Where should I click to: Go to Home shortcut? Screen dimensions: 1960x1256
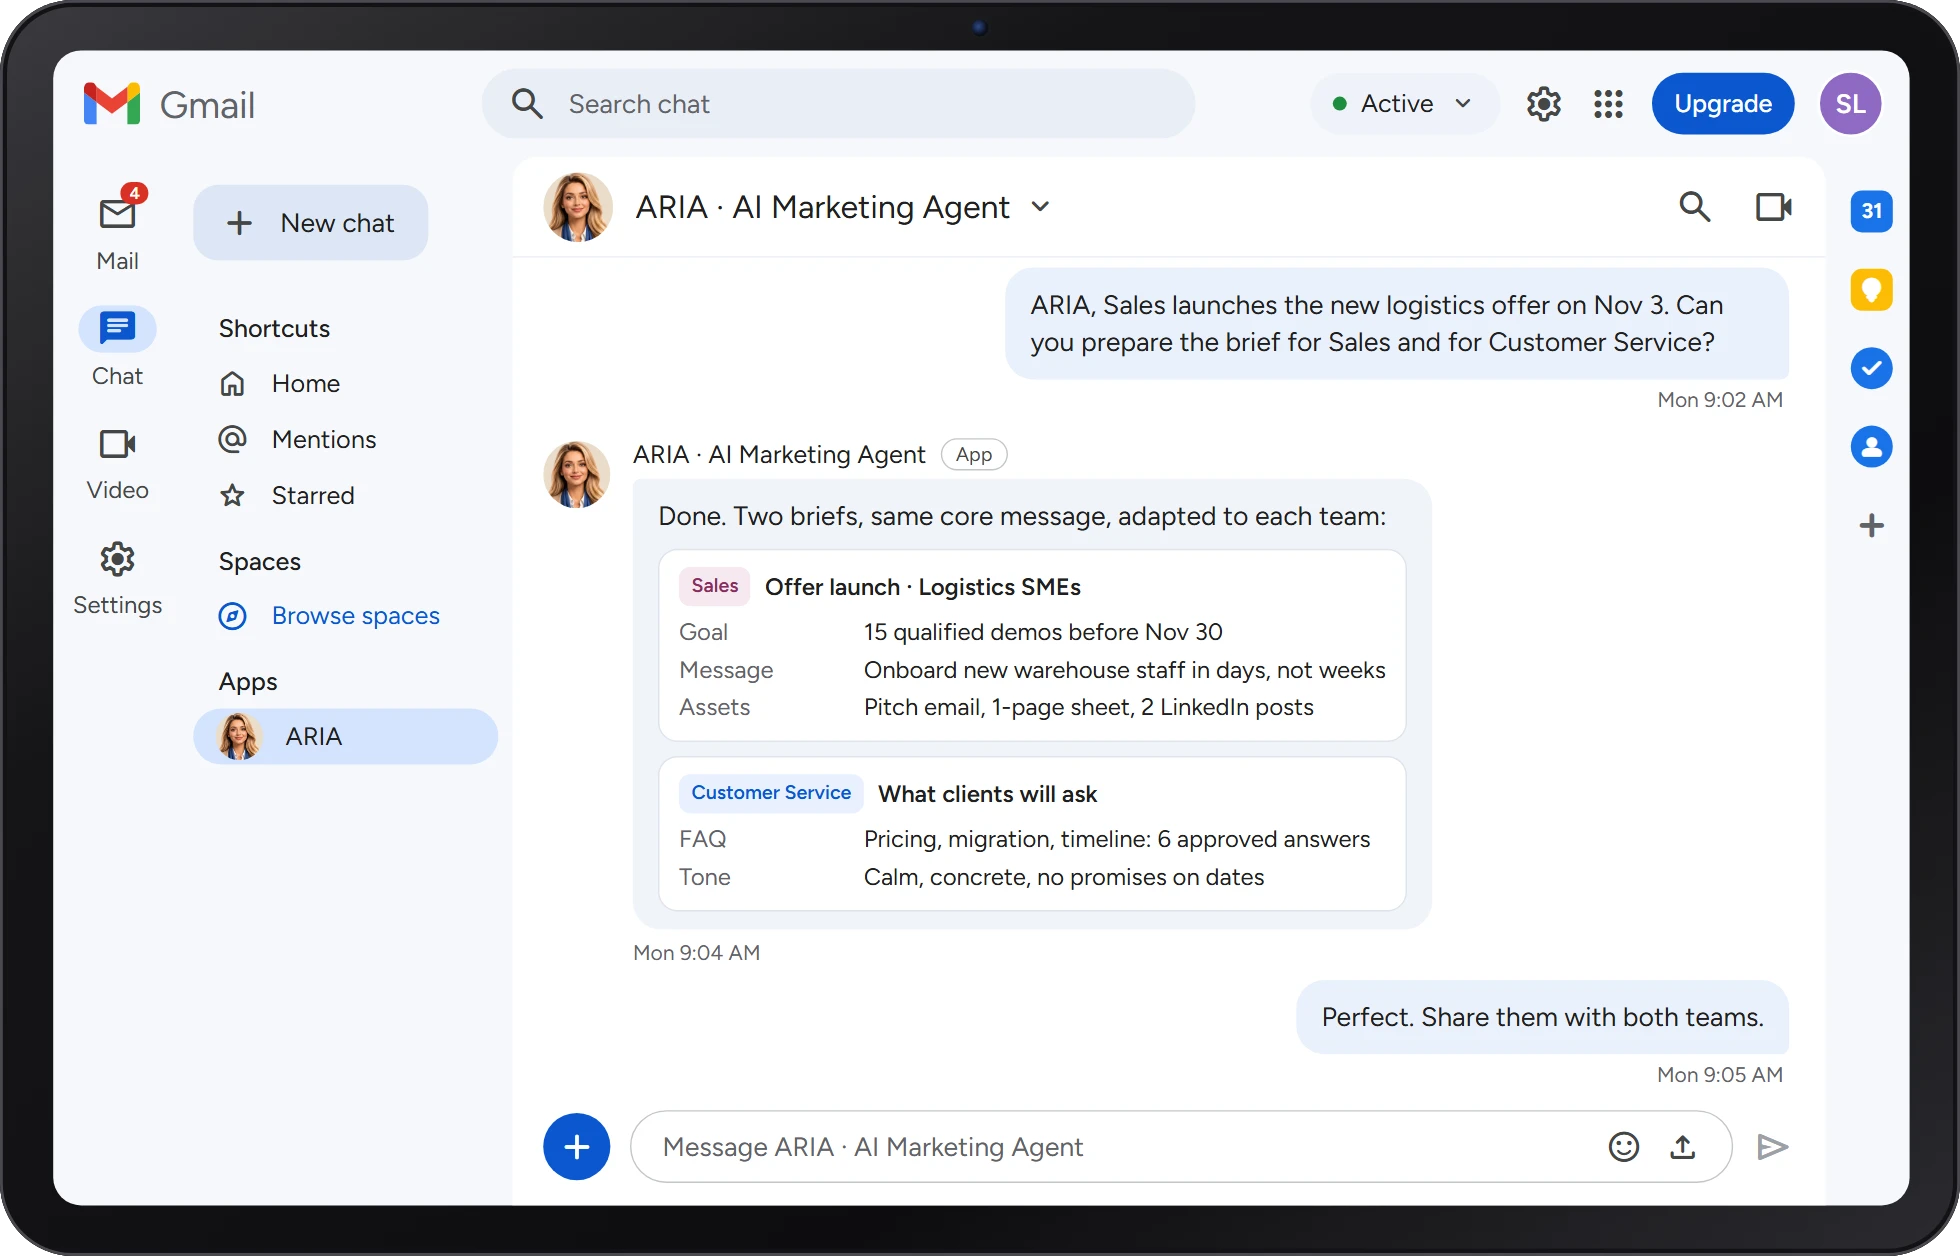click(x=305, y=384)
